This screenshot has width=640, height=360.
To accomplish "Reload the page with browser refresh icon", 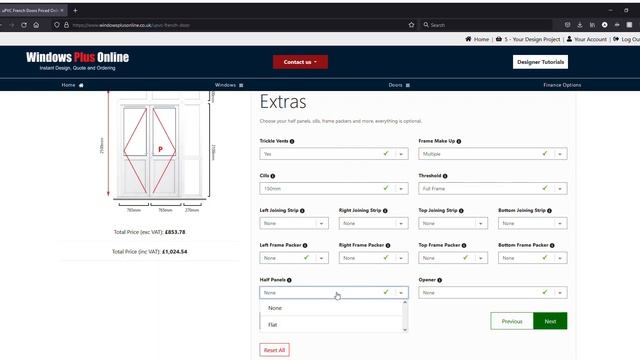I will click(x=24, y=25).
